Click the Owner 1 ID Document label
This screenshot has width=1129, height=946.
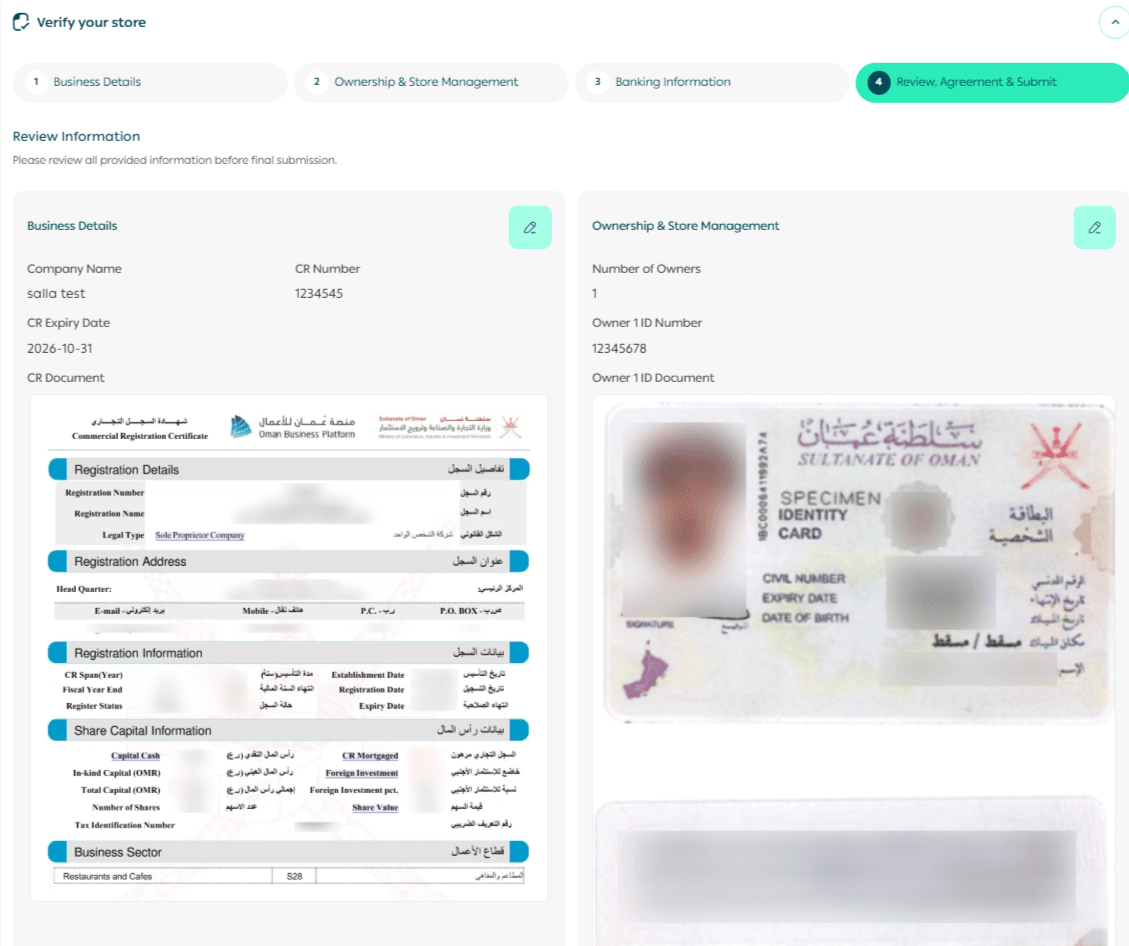pyautogui.click(x=653, y=378)
